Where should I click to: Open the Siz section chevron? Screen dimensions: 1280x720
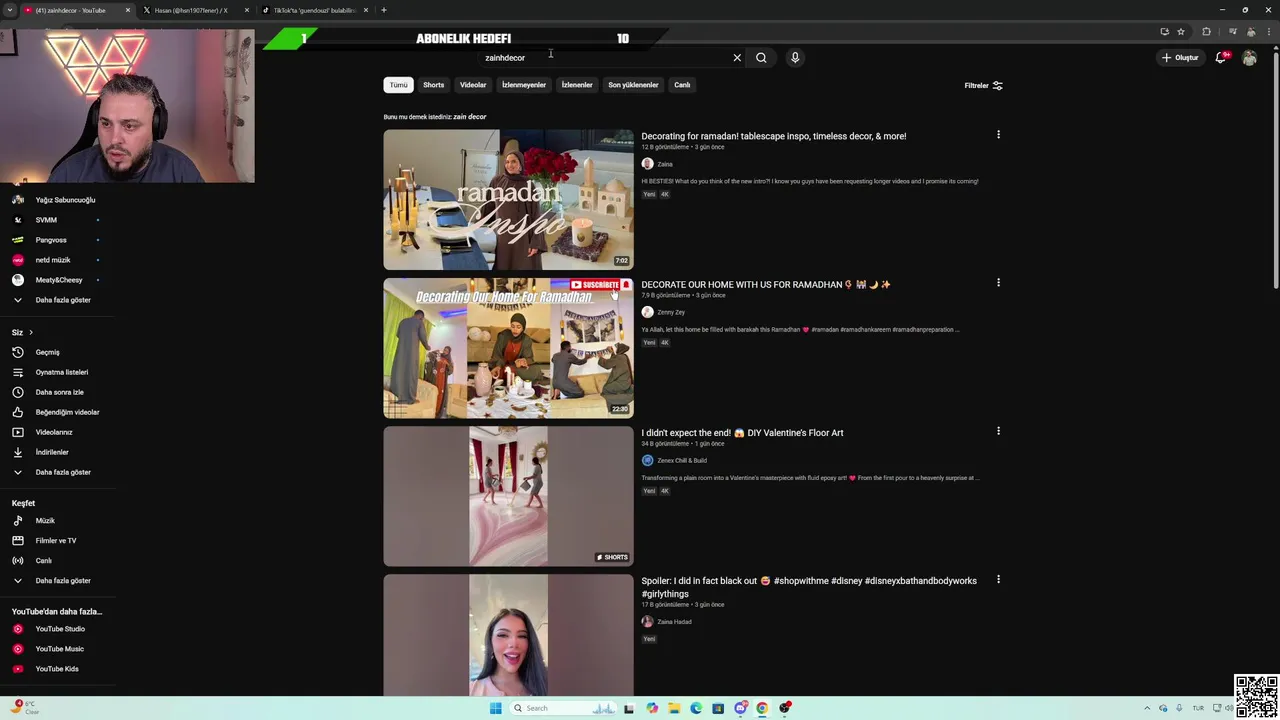point(31,332)
